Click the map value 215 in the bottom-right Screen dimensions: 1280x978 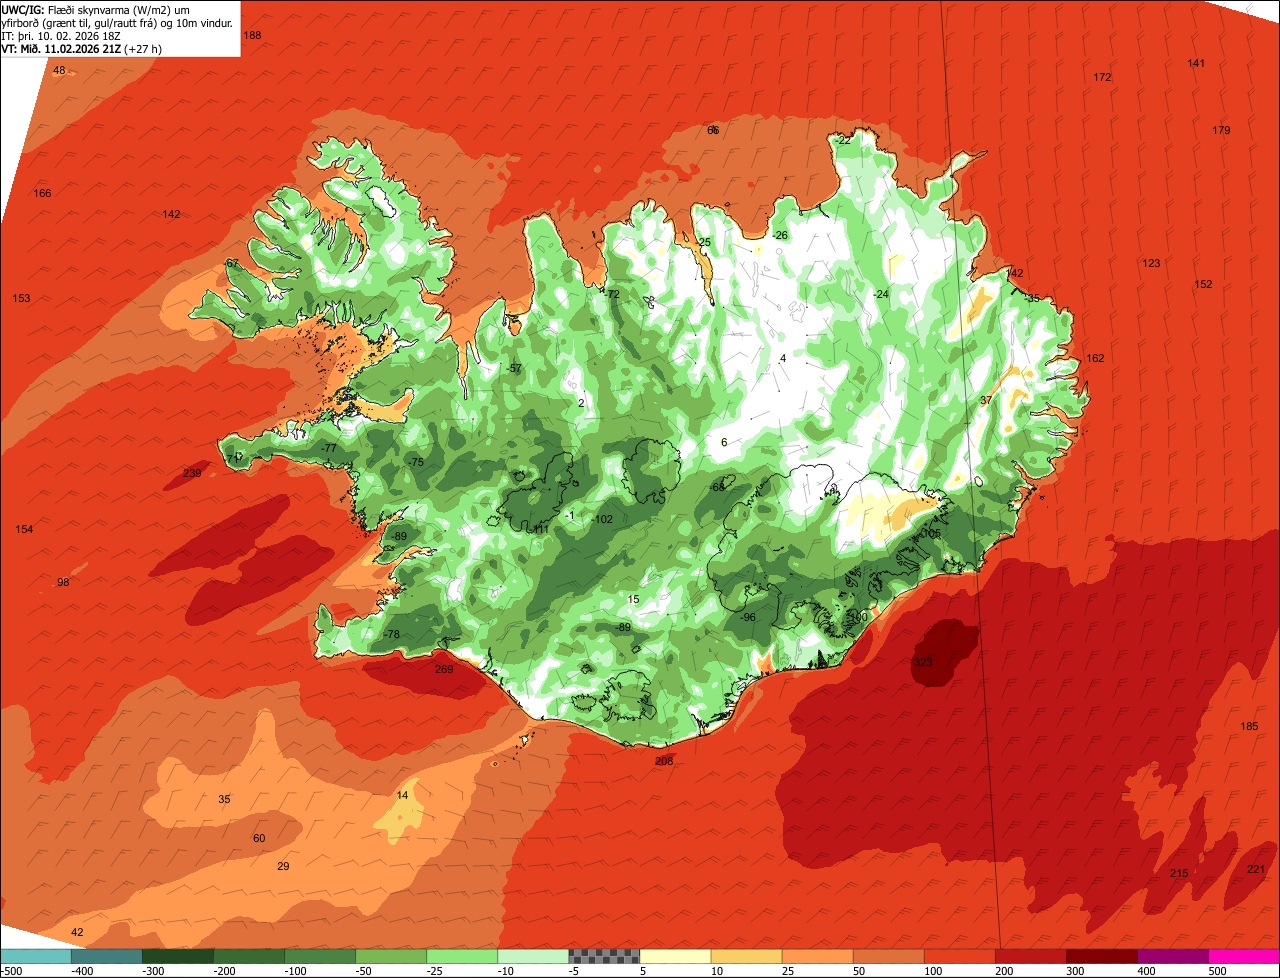click(x=1179, y=873)
